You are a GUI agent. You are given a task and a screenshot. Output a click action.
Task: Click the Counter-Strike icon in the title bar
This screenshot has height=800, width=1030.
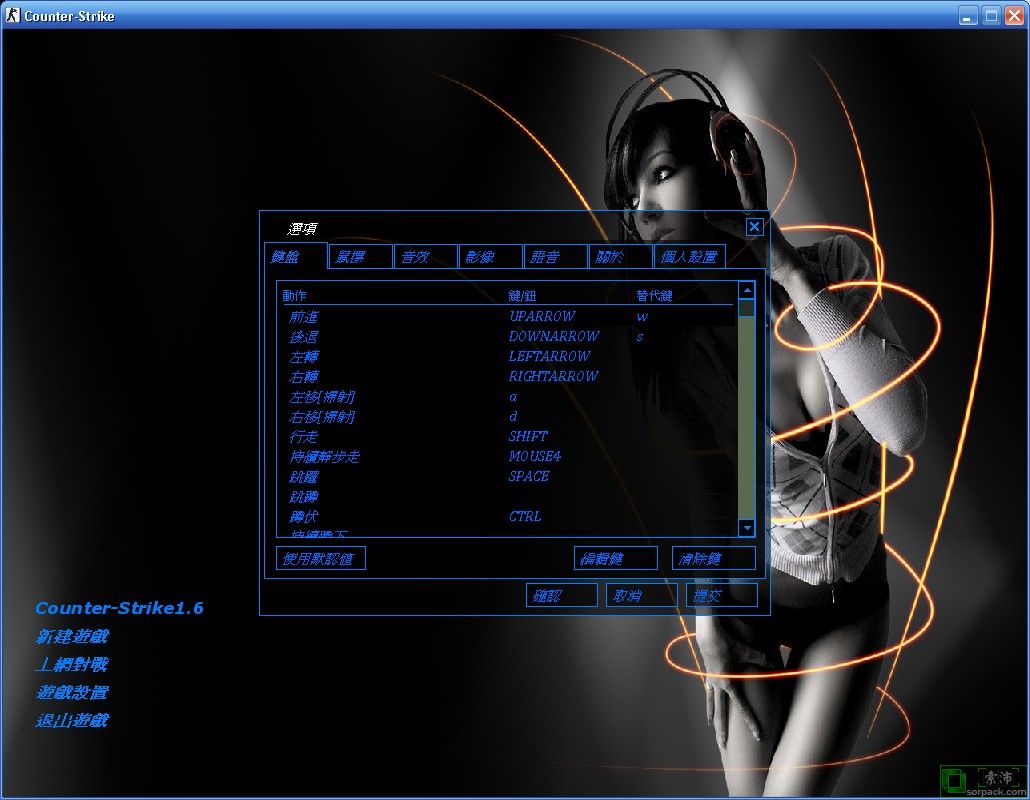click(12, 15)
